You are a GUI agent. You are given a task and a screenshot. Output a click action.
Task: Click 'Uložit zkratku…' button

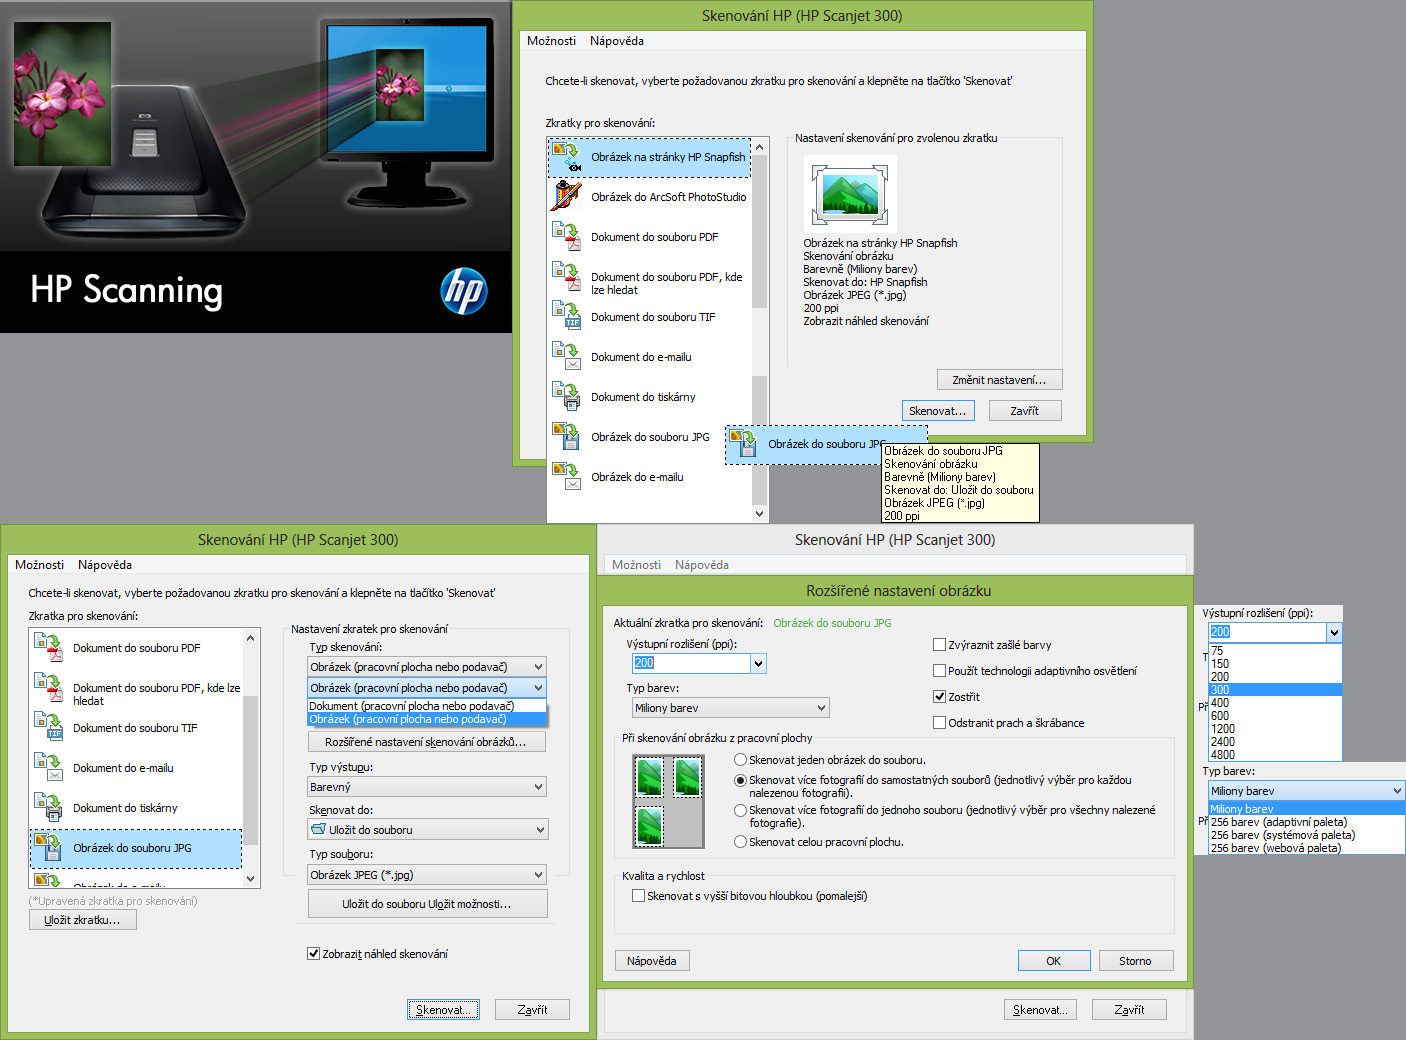82,920
